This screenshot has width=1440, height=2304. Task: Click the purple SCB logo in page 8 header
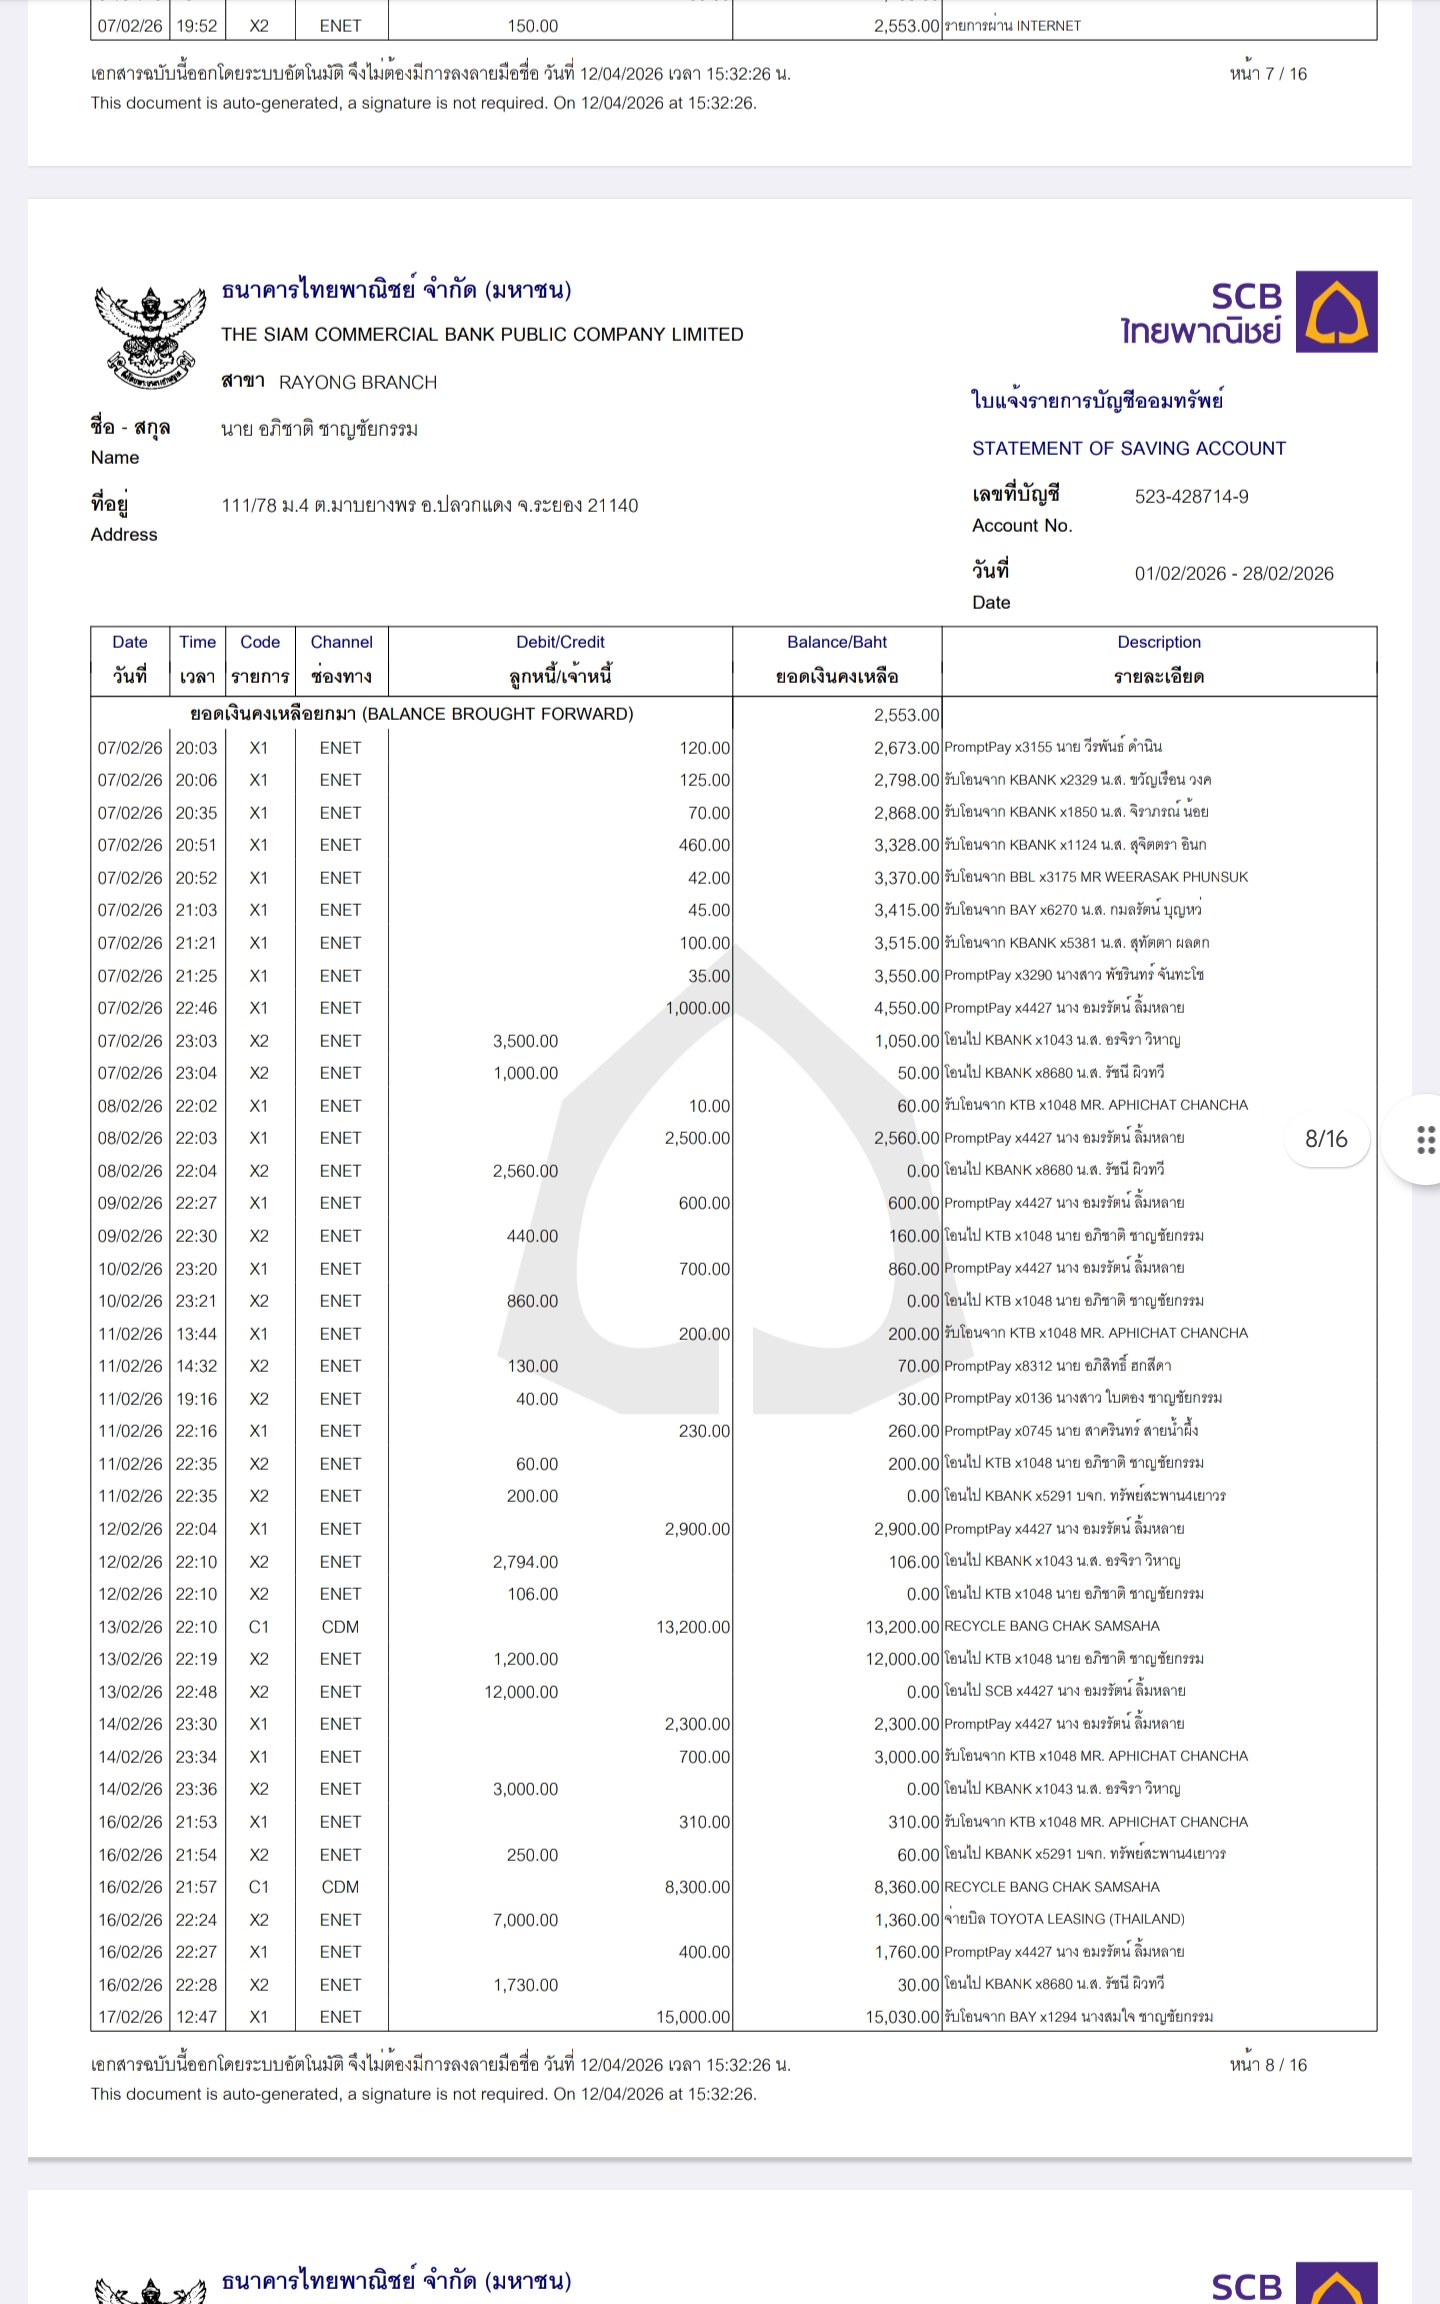(x=1336, y=311)
